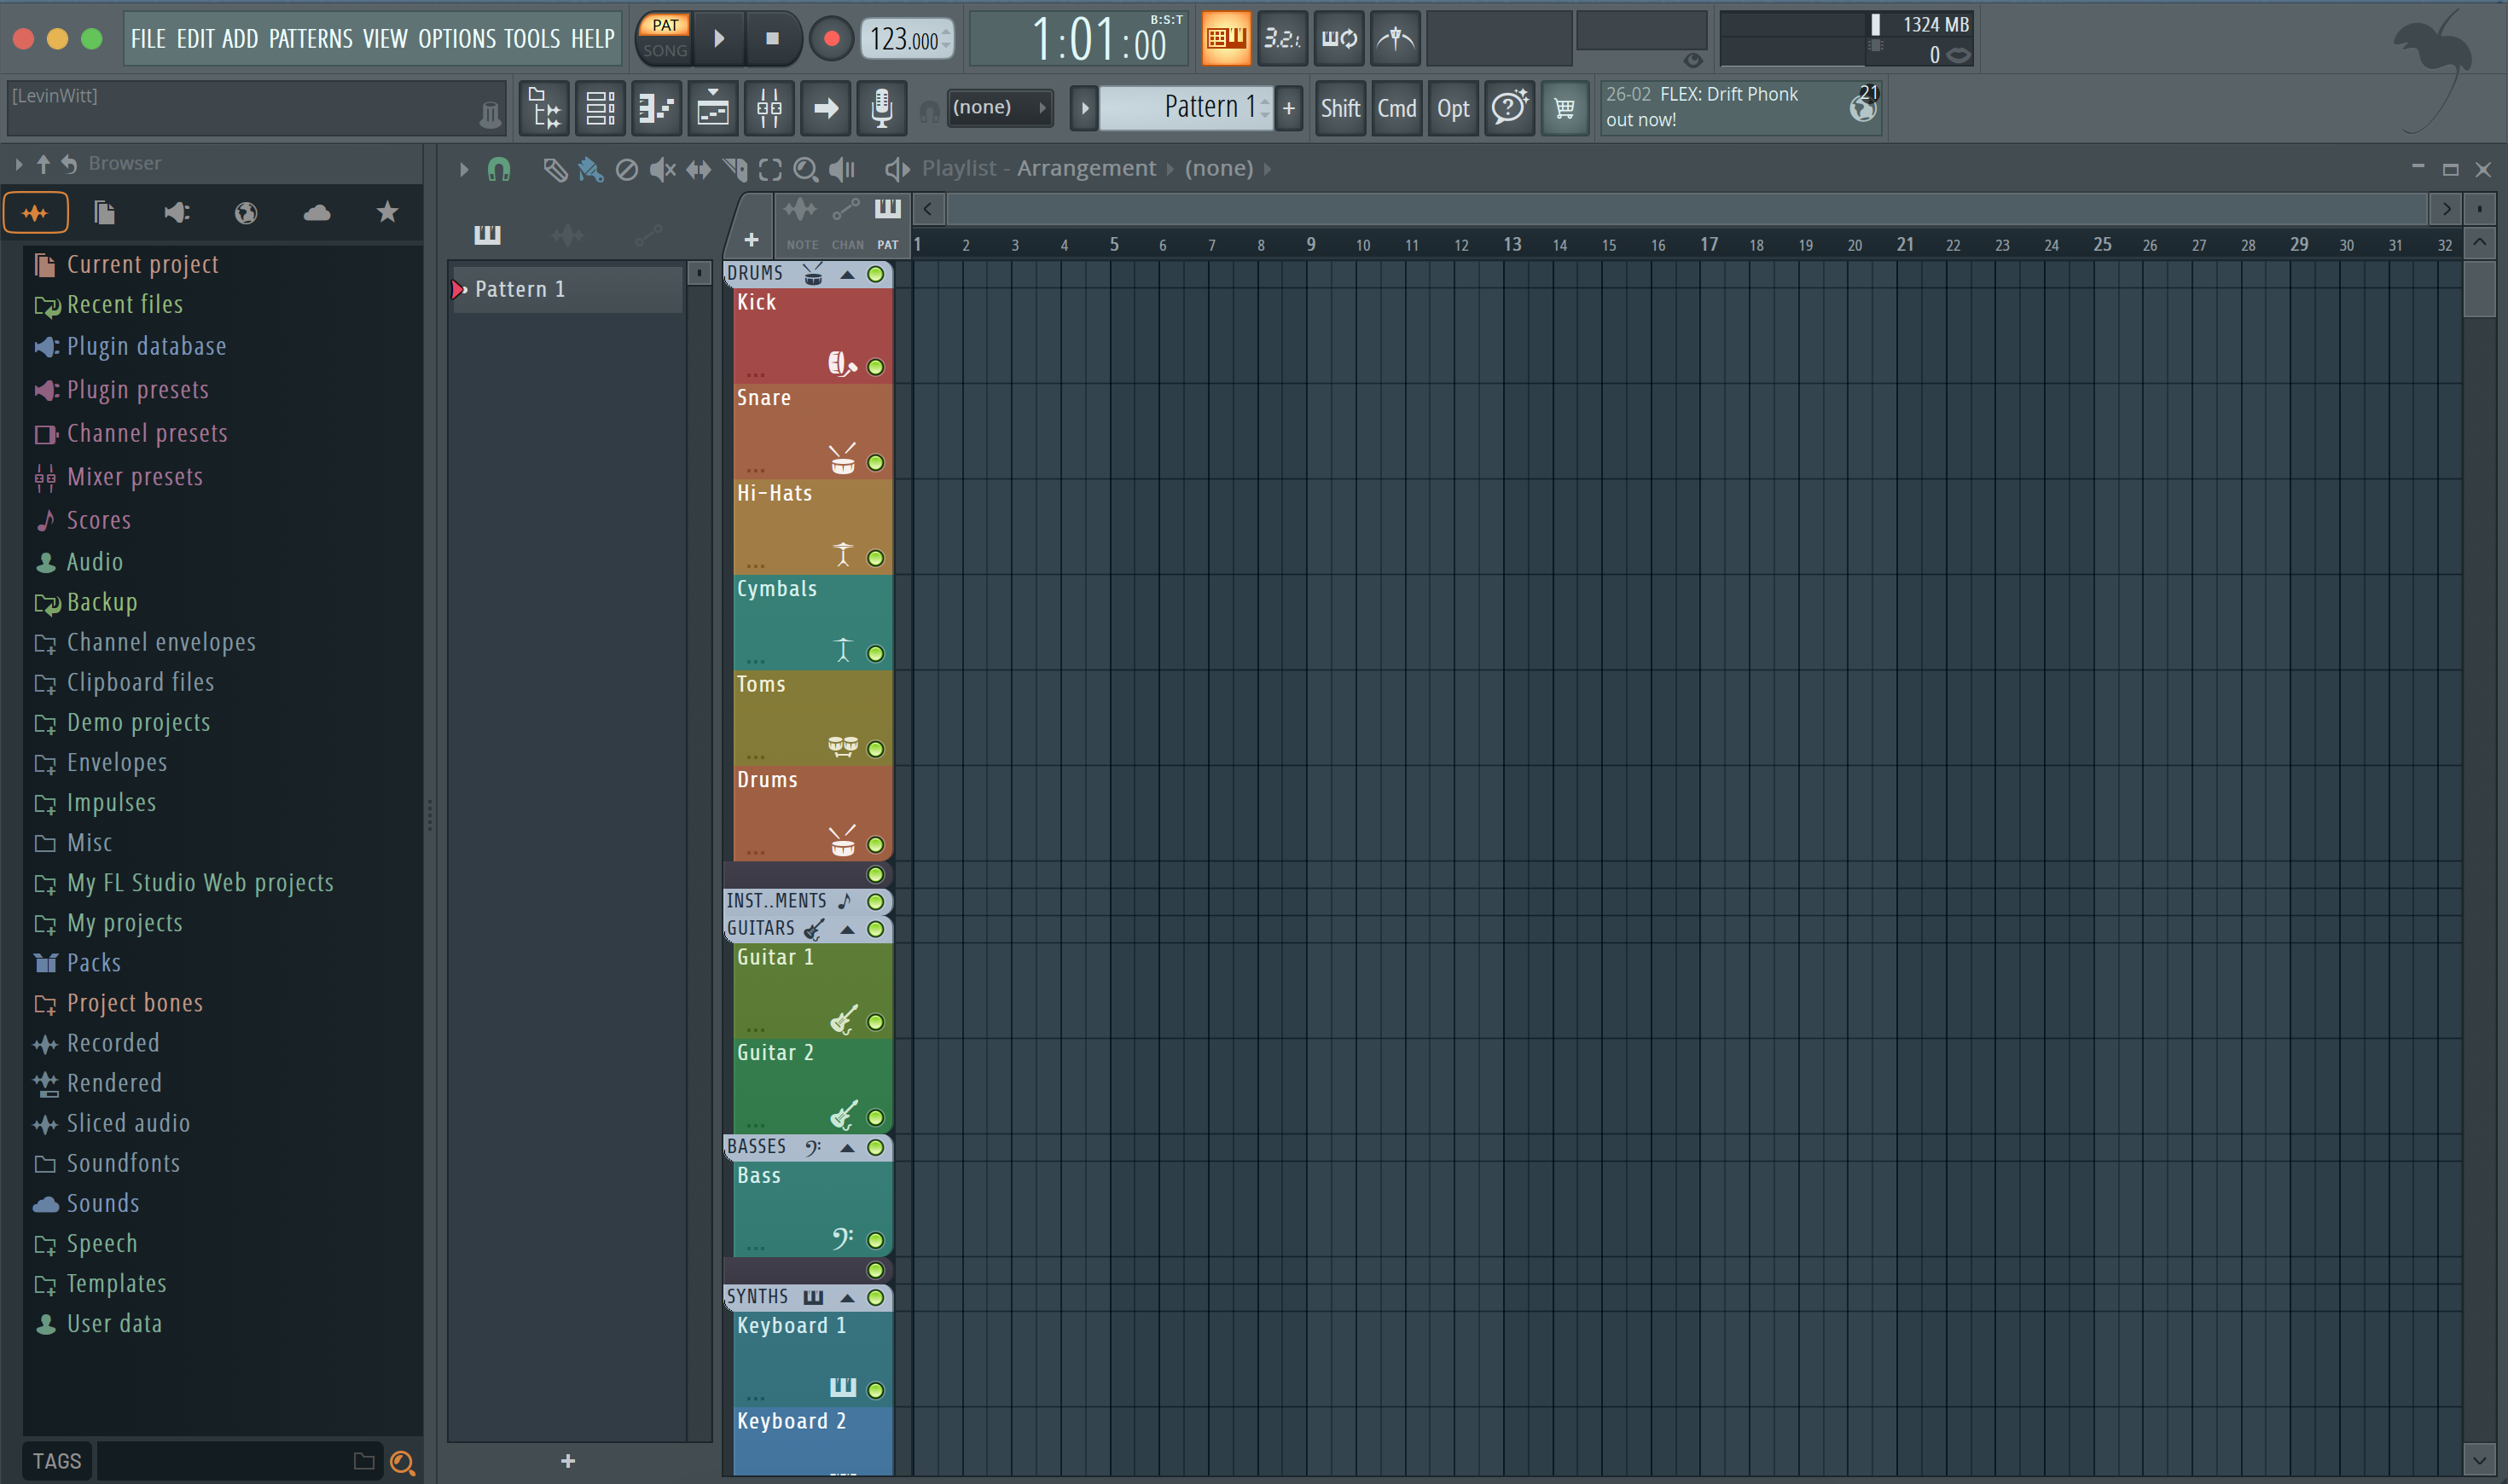The image size is (2508, 1484).
Task: Adjust the tempo value showing 123.000
Action: pos(905,40)
